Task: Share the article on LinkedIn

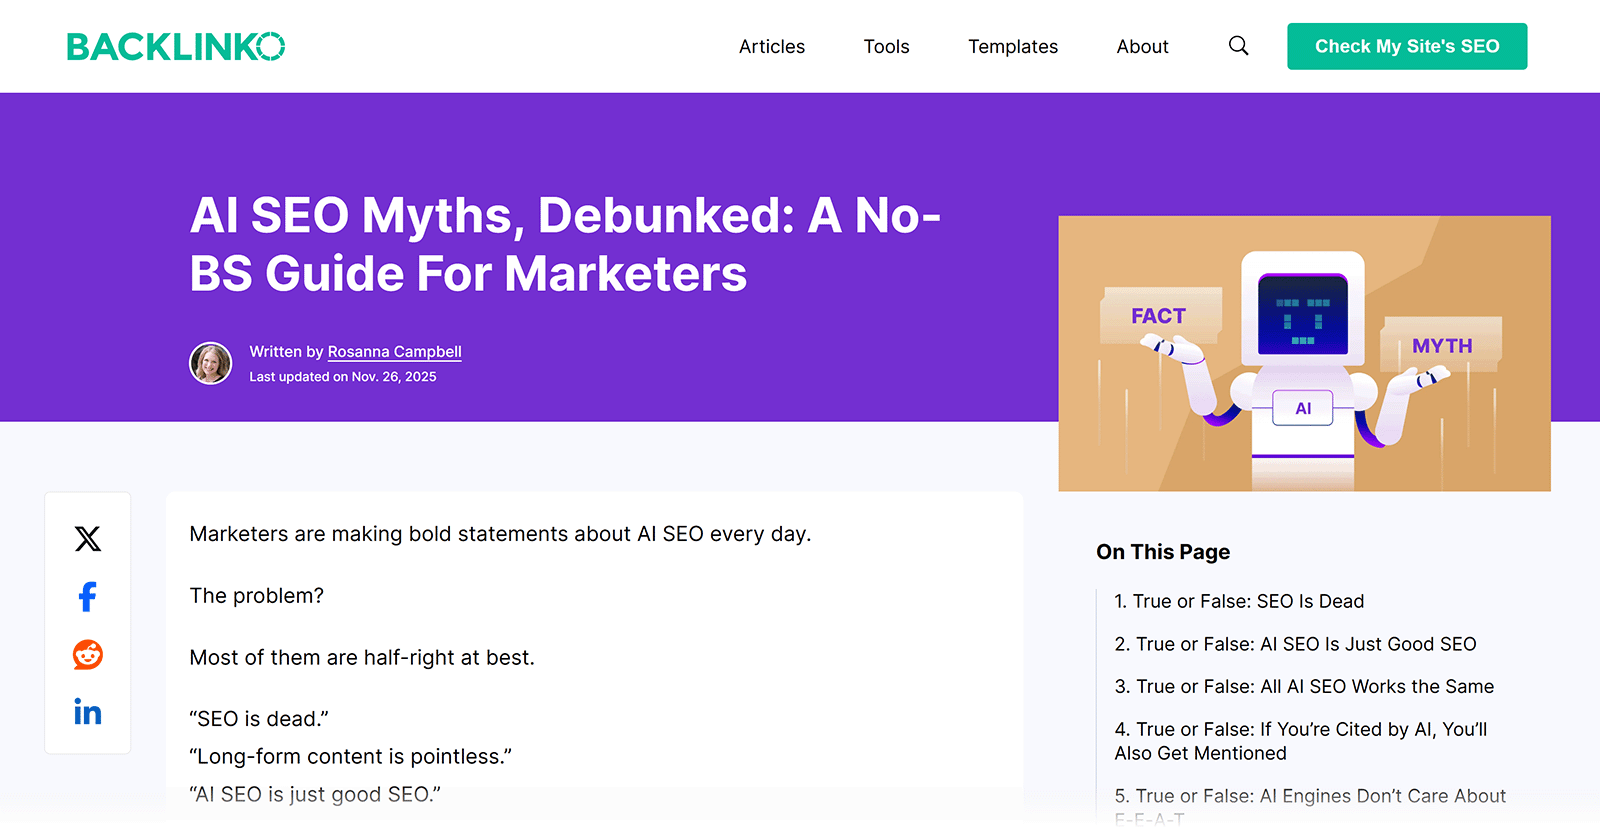Action: pos(88,712)
